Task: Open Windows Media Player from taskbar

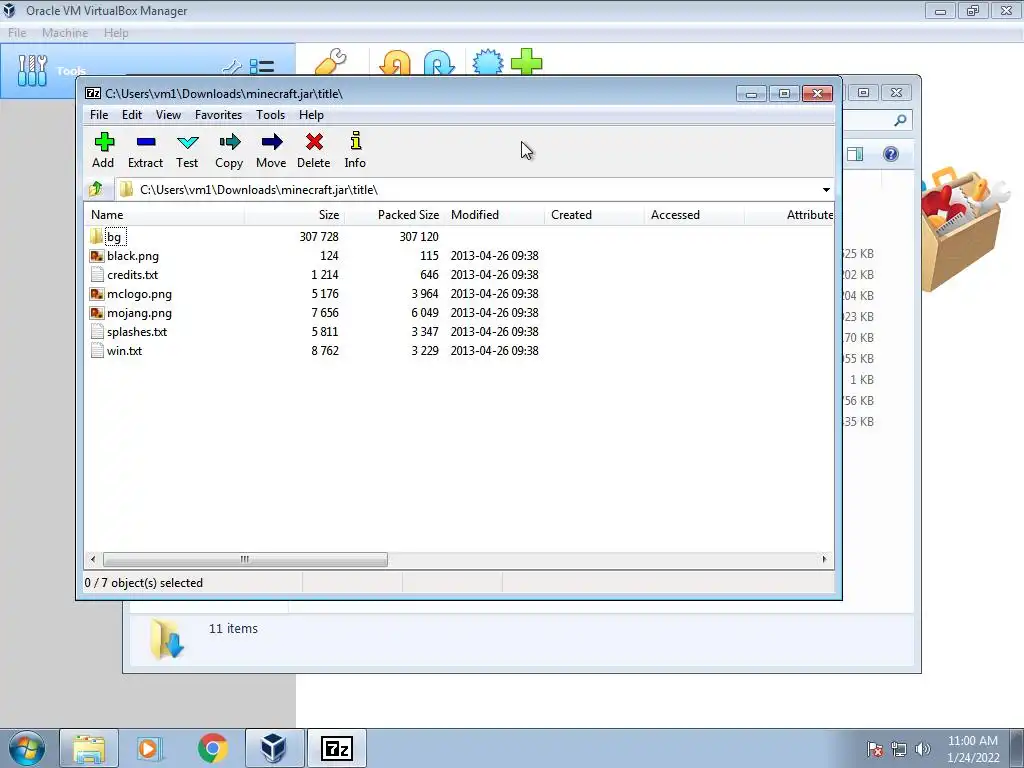Action: [149, 748]
